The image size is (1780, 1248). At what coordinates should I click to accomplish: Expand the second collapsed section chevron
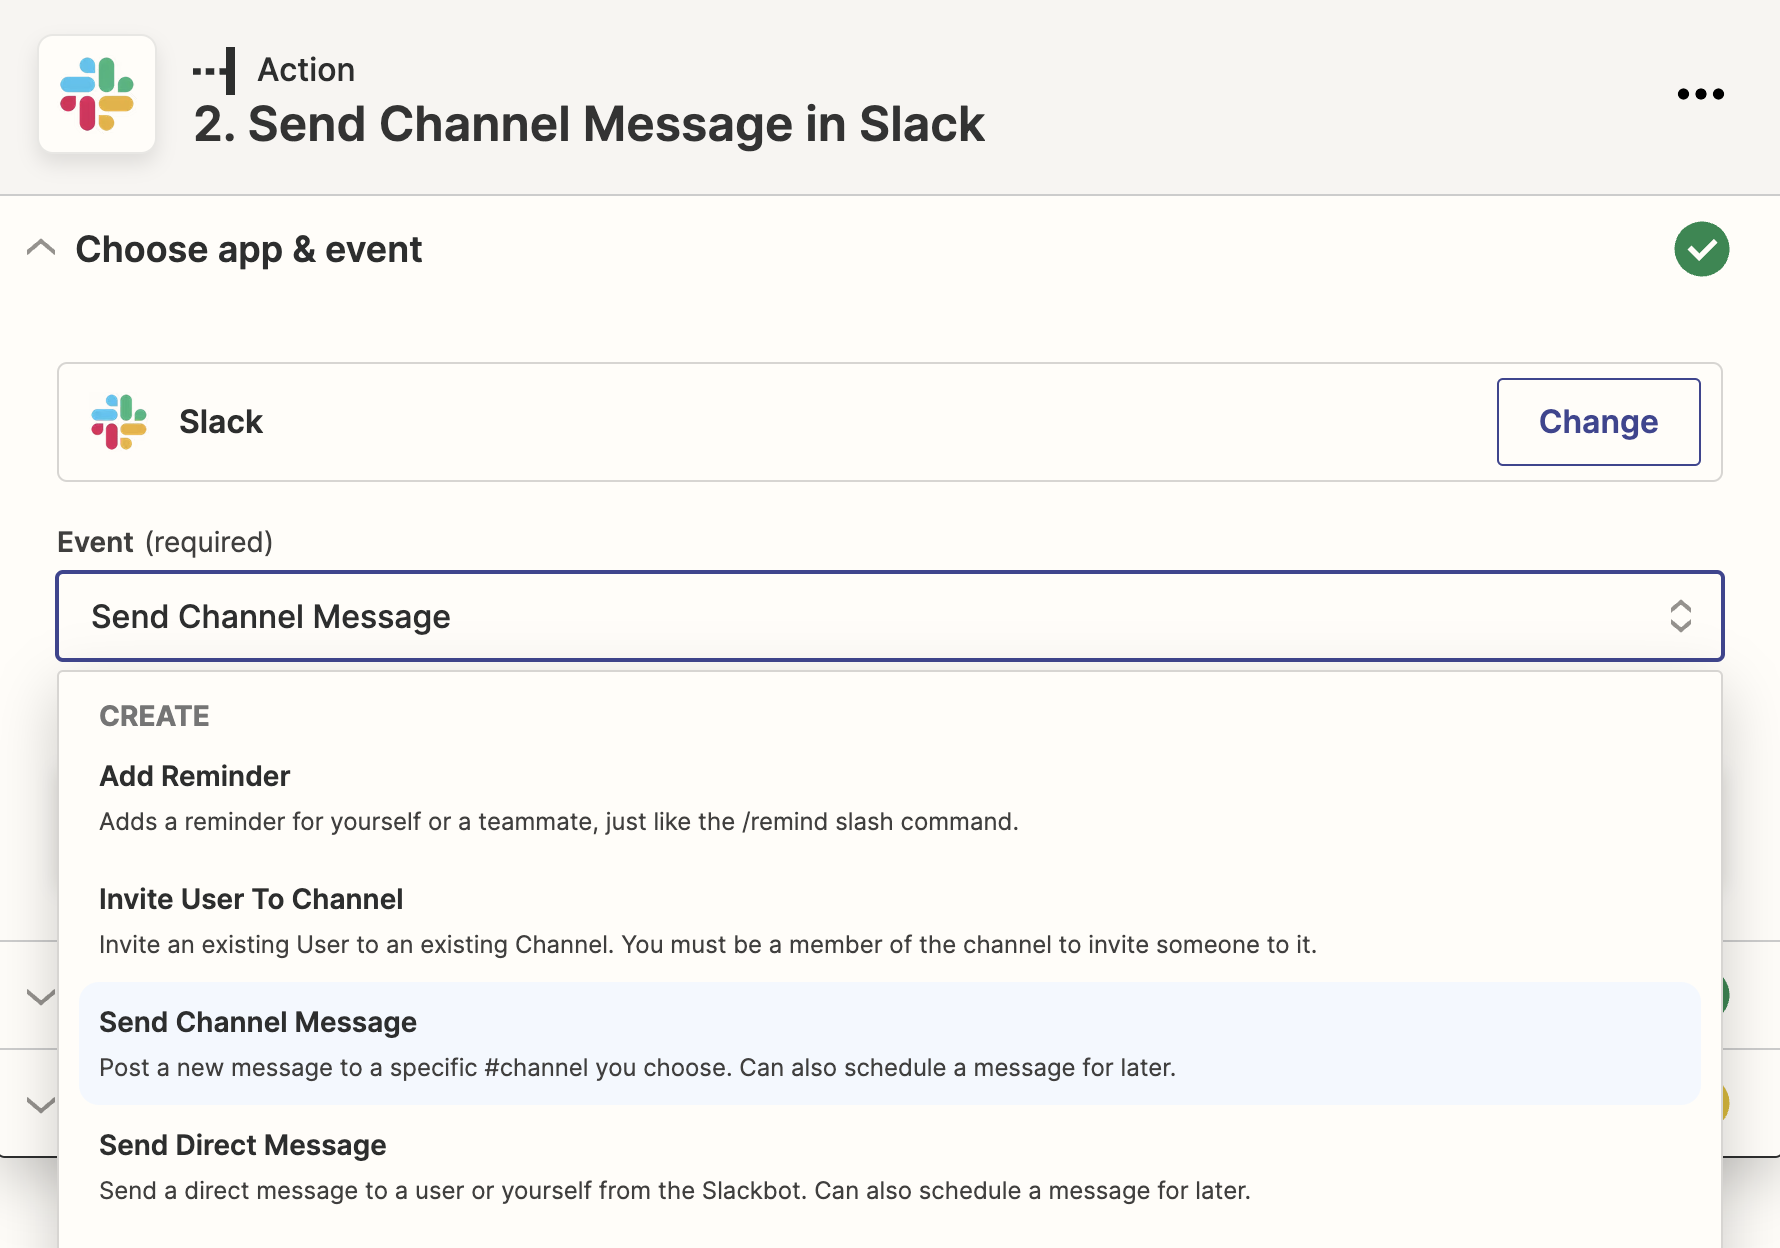coord(41,996)
